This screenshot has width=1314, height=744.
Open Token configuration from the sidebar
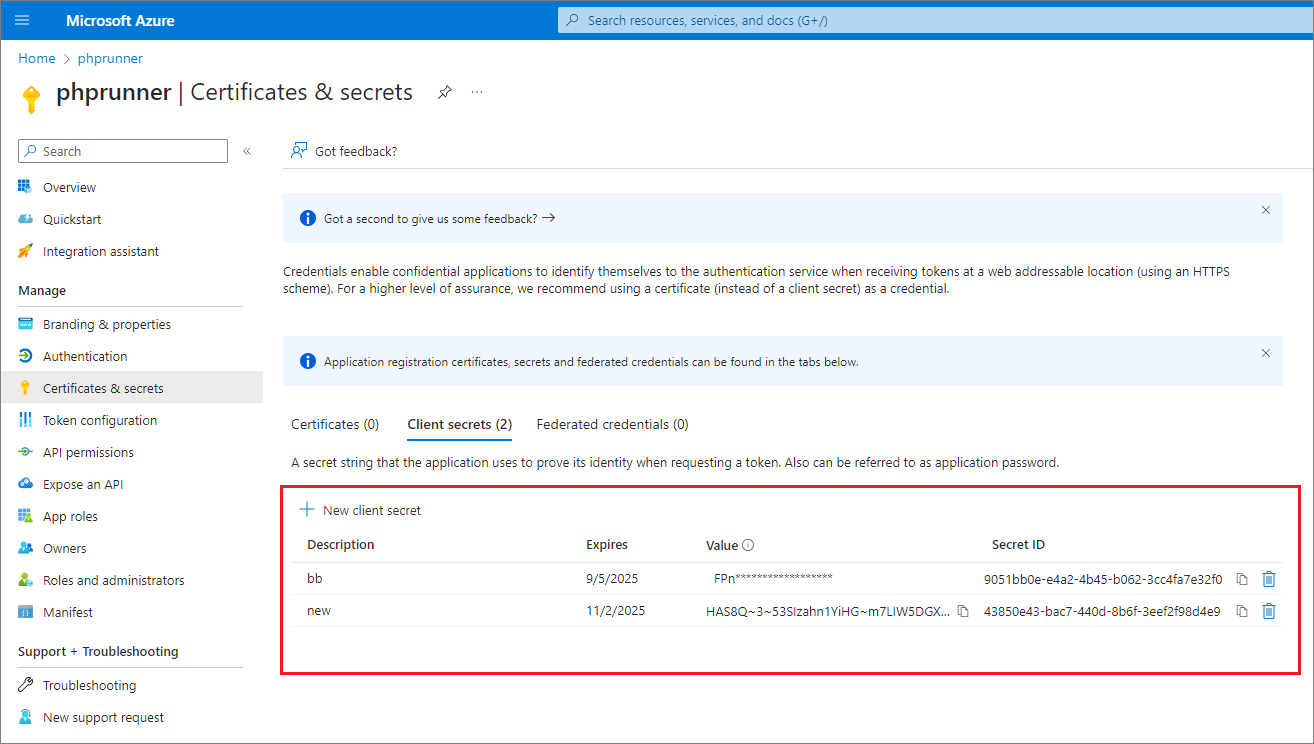coord(98,420)
